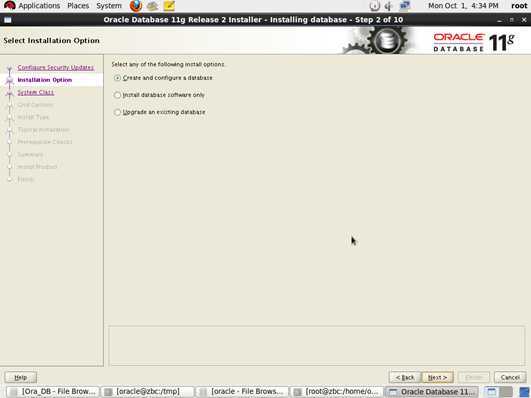Minimize the Oracle installer window
The height and width of the screenshot is (398, 531).
tap(500, 20)
